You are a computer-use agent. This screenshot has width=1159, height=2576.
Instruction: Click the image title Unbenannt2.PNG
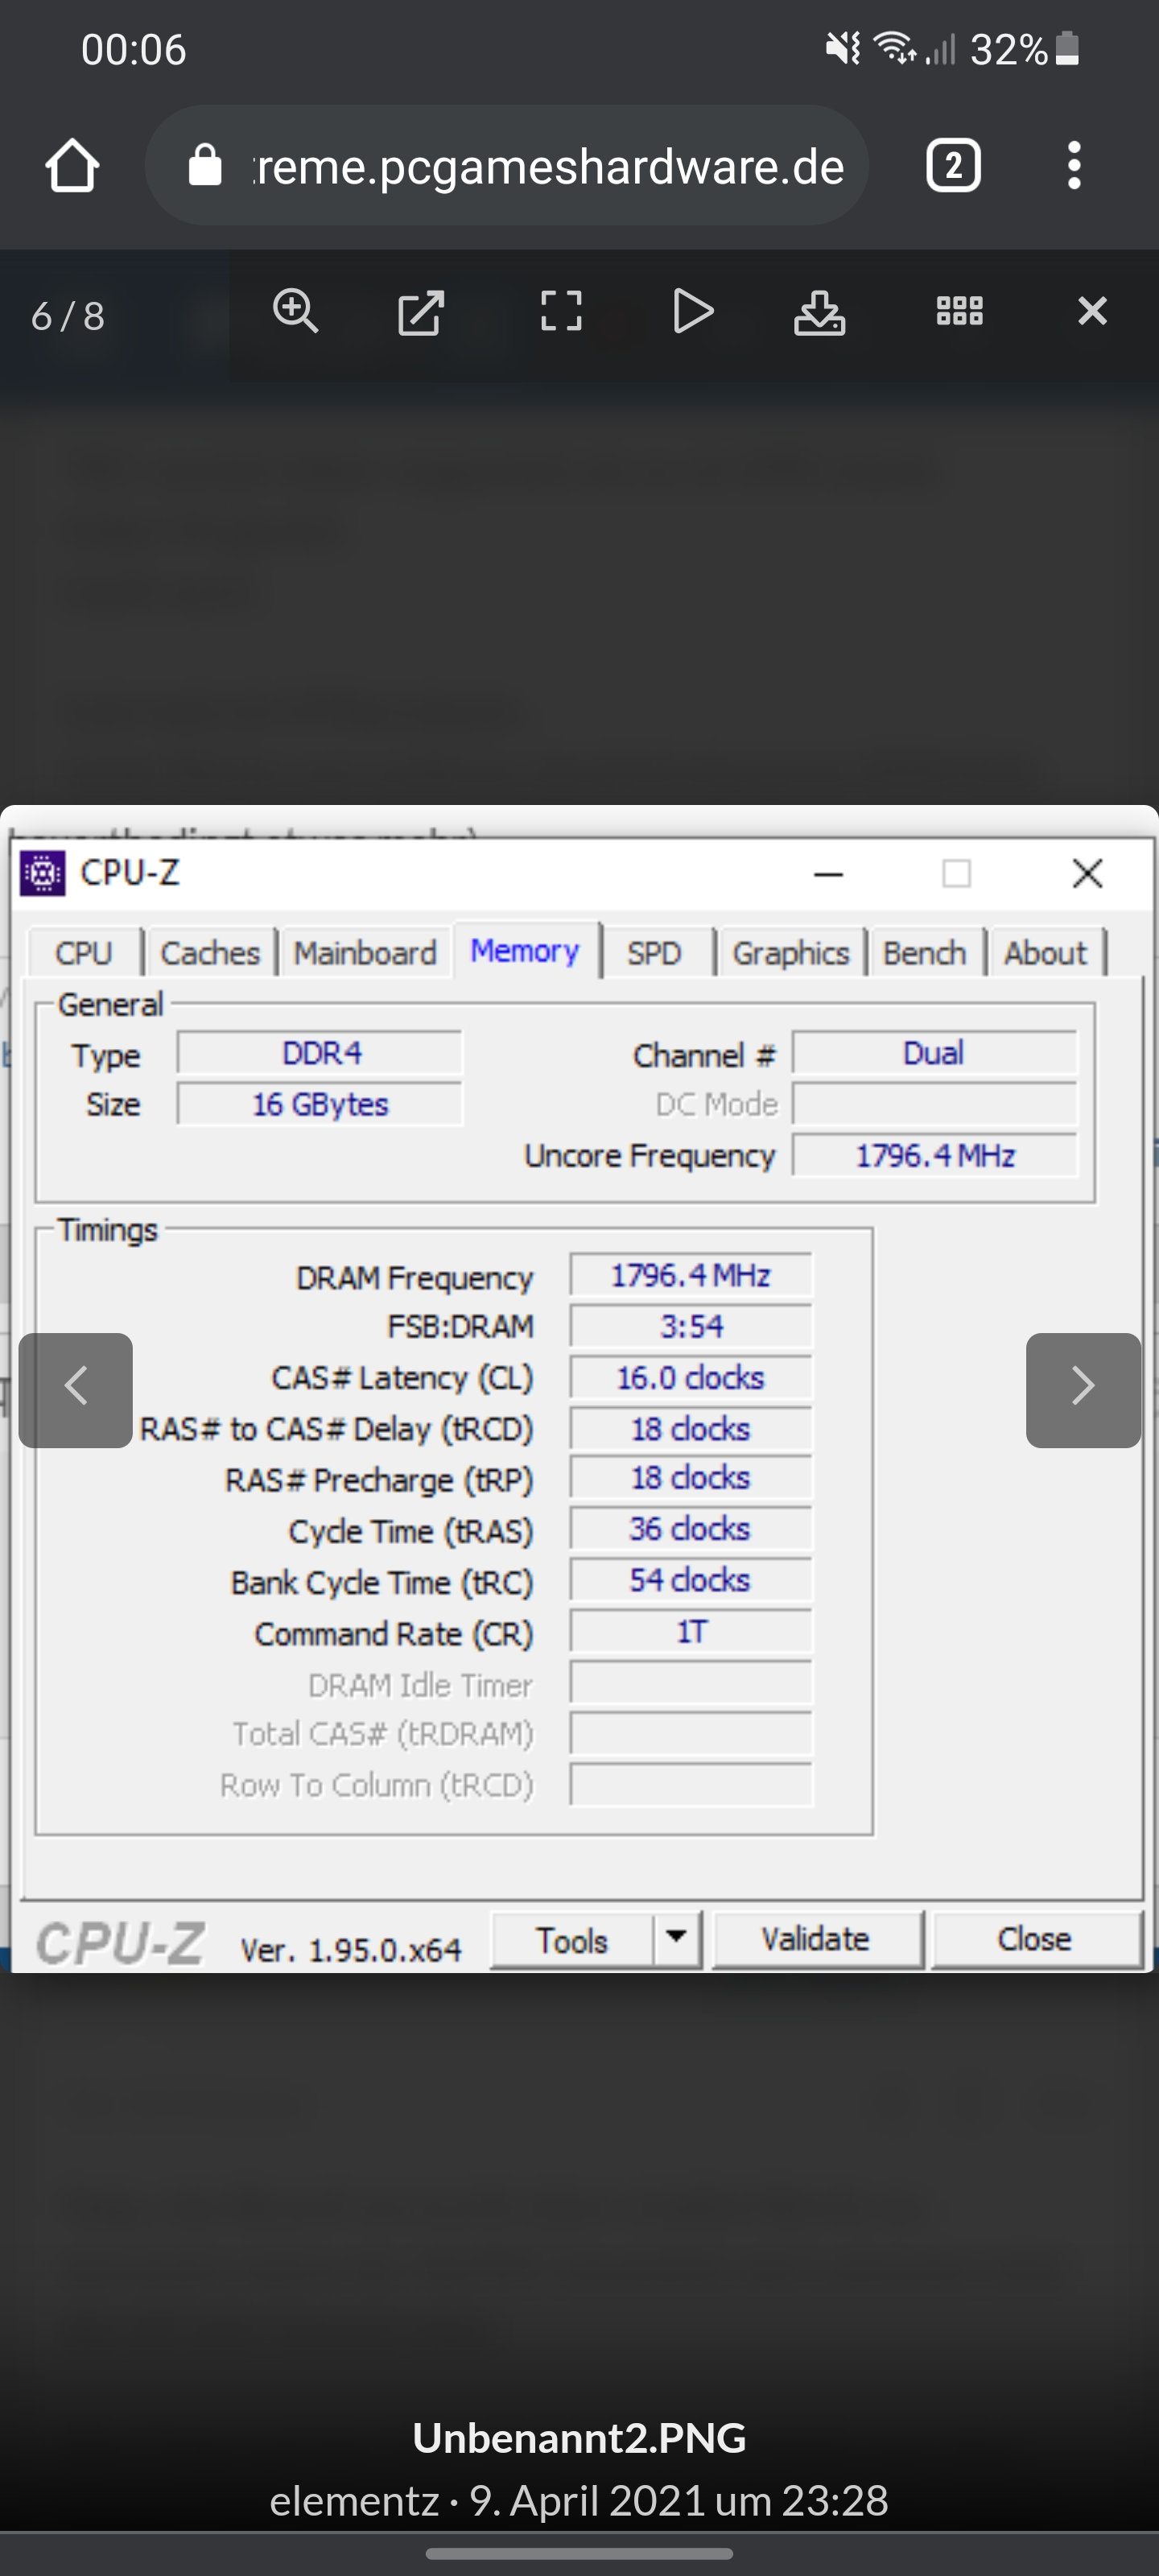pyautogui.click(x=580, y=2438)
